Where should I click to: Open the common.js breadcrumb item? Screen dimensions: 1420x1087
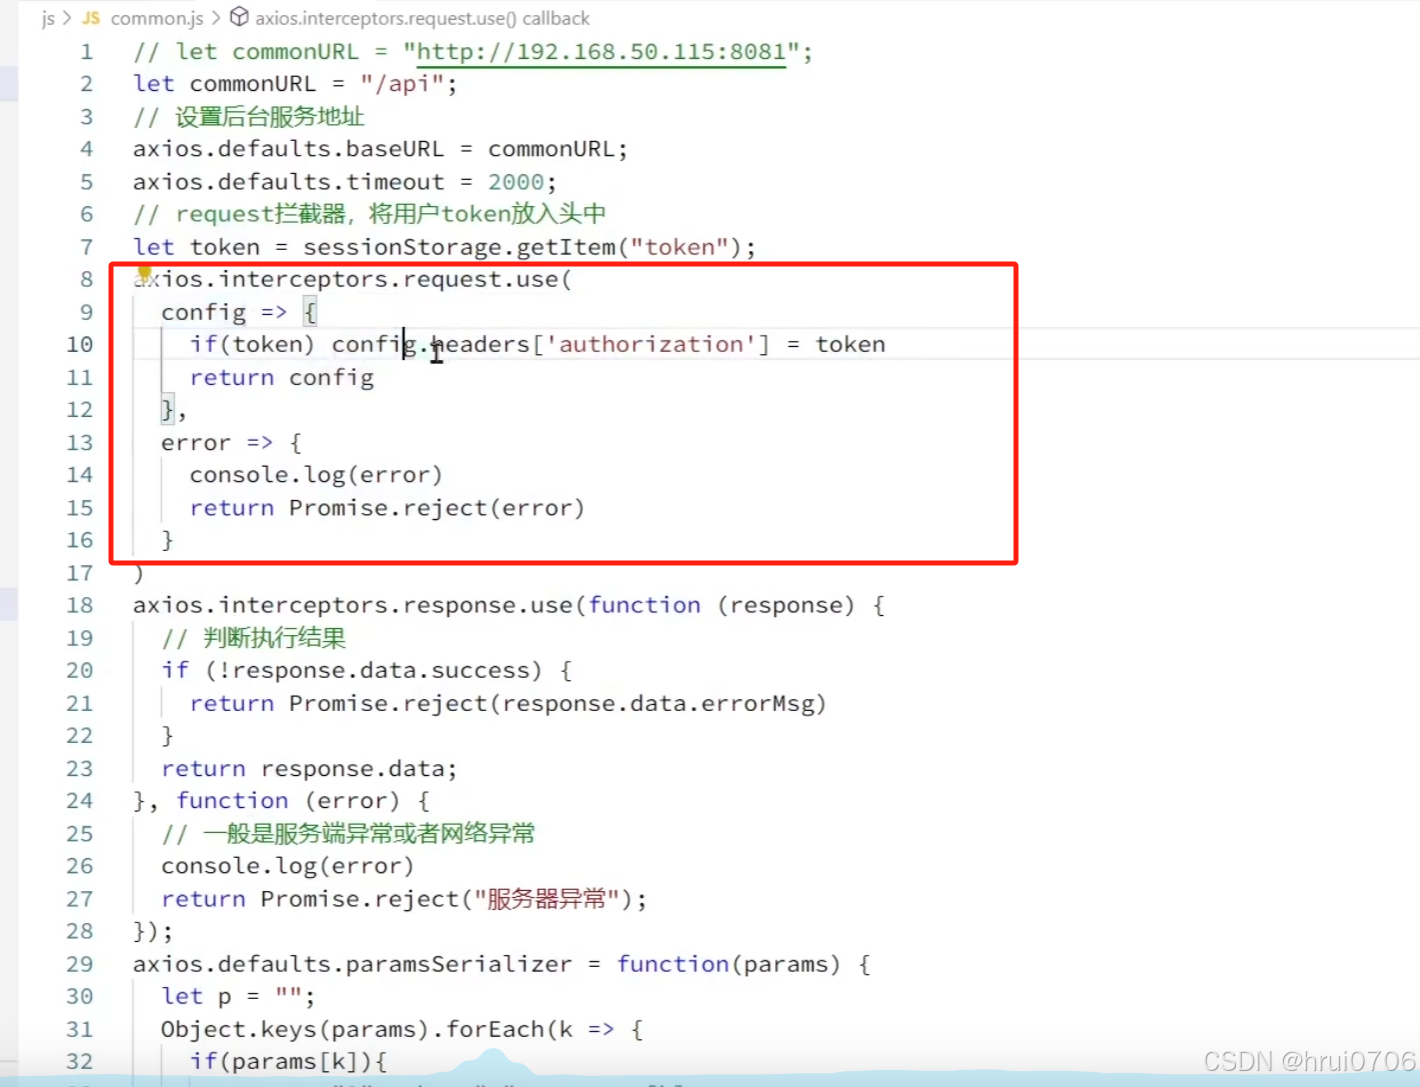(x=157, y=18)
